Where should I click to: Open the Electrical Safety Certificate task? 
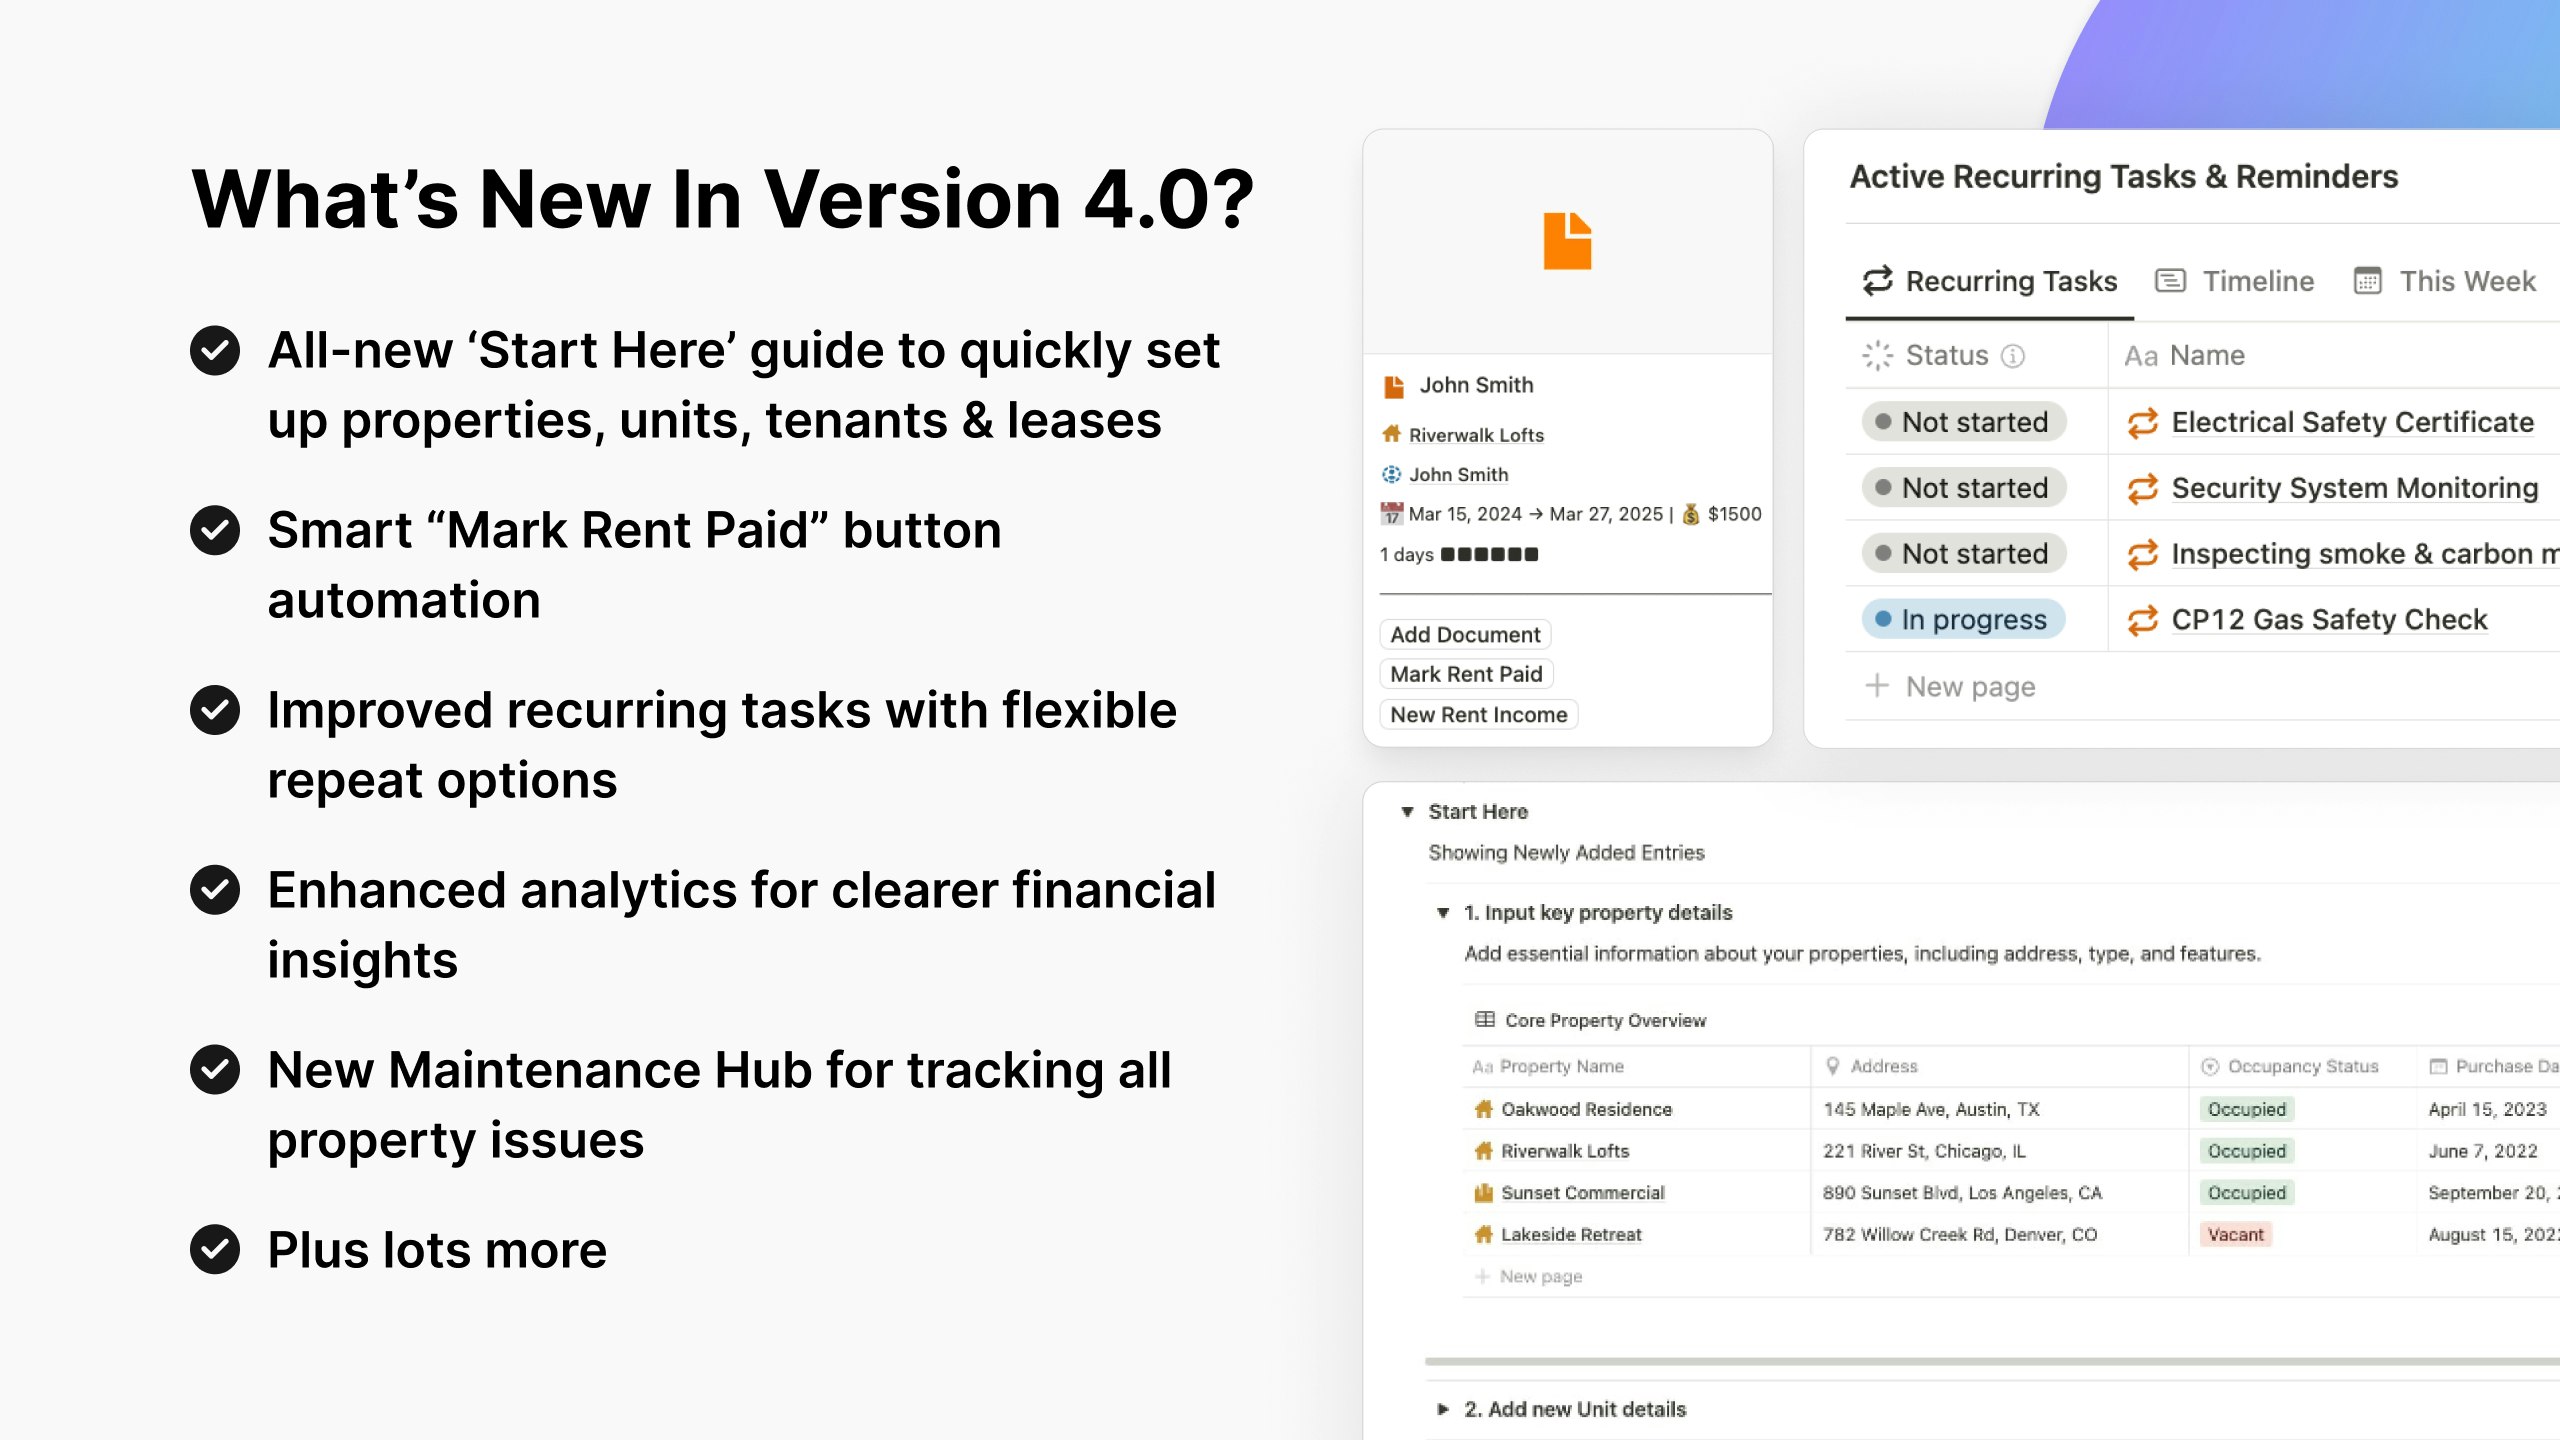coord(2353,422)
